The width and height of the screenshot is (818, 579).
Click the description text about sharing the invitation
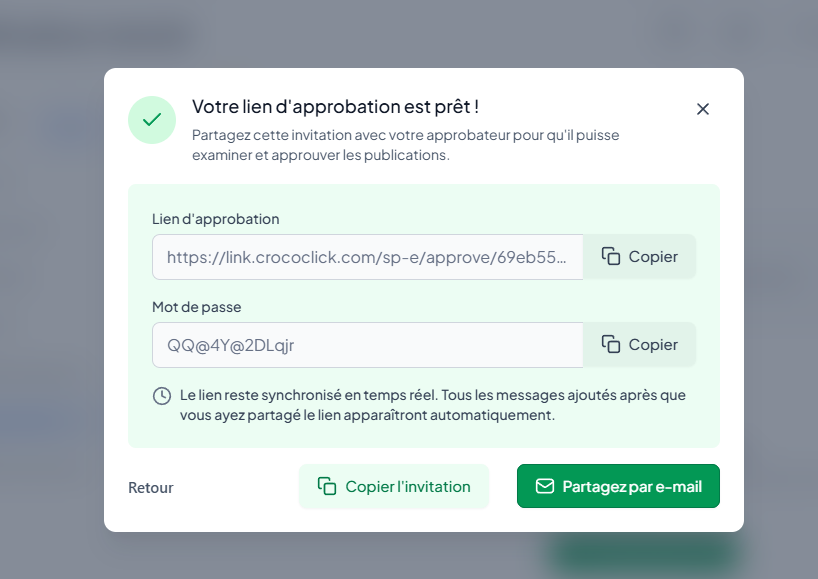click(x=405, y=145)
